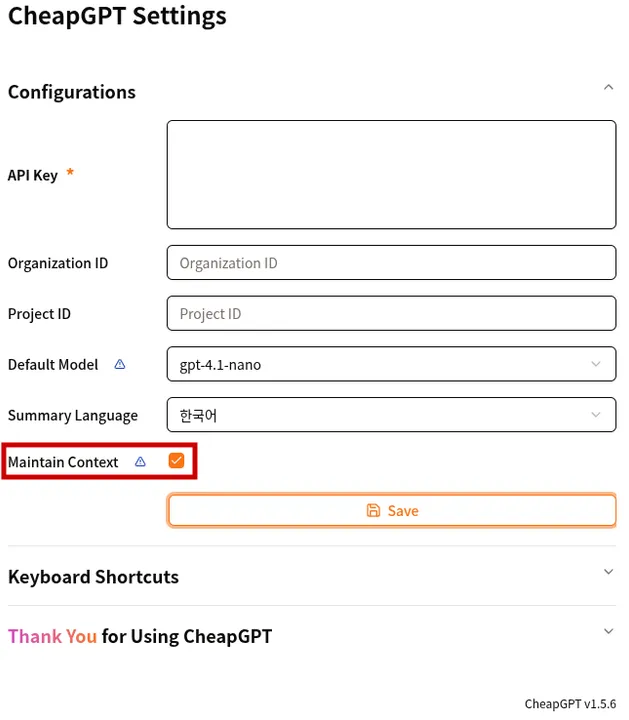Collapse the Configurations section header

(x=72, y=92)
